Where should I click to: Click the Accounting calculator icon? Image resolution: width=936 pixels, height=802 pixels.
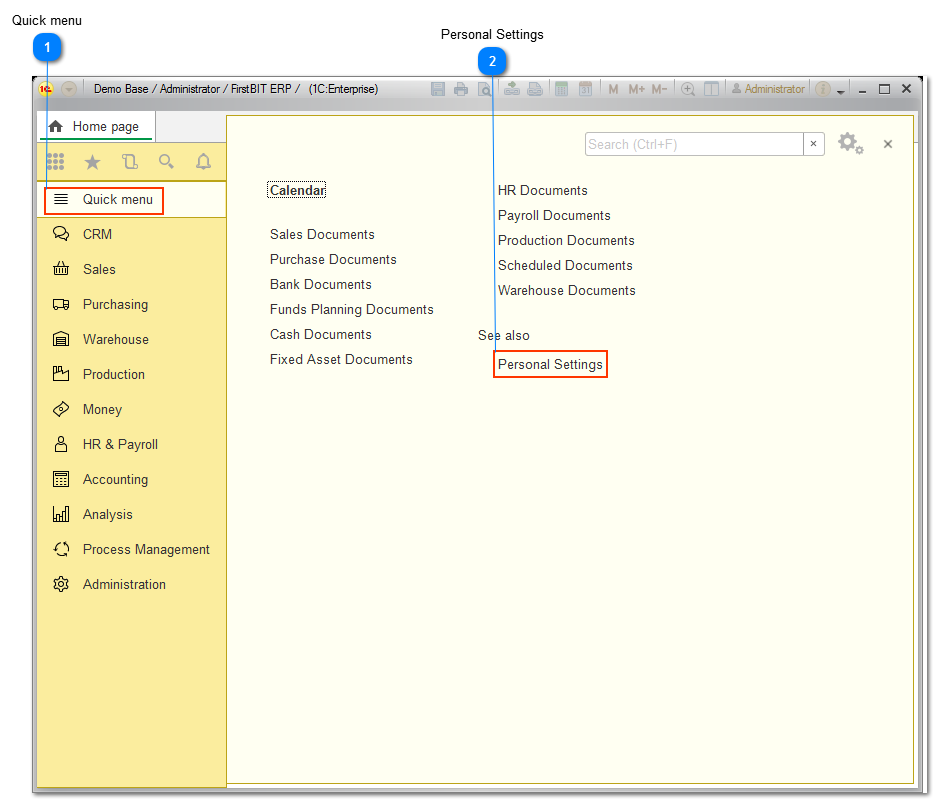click(61, 479)
